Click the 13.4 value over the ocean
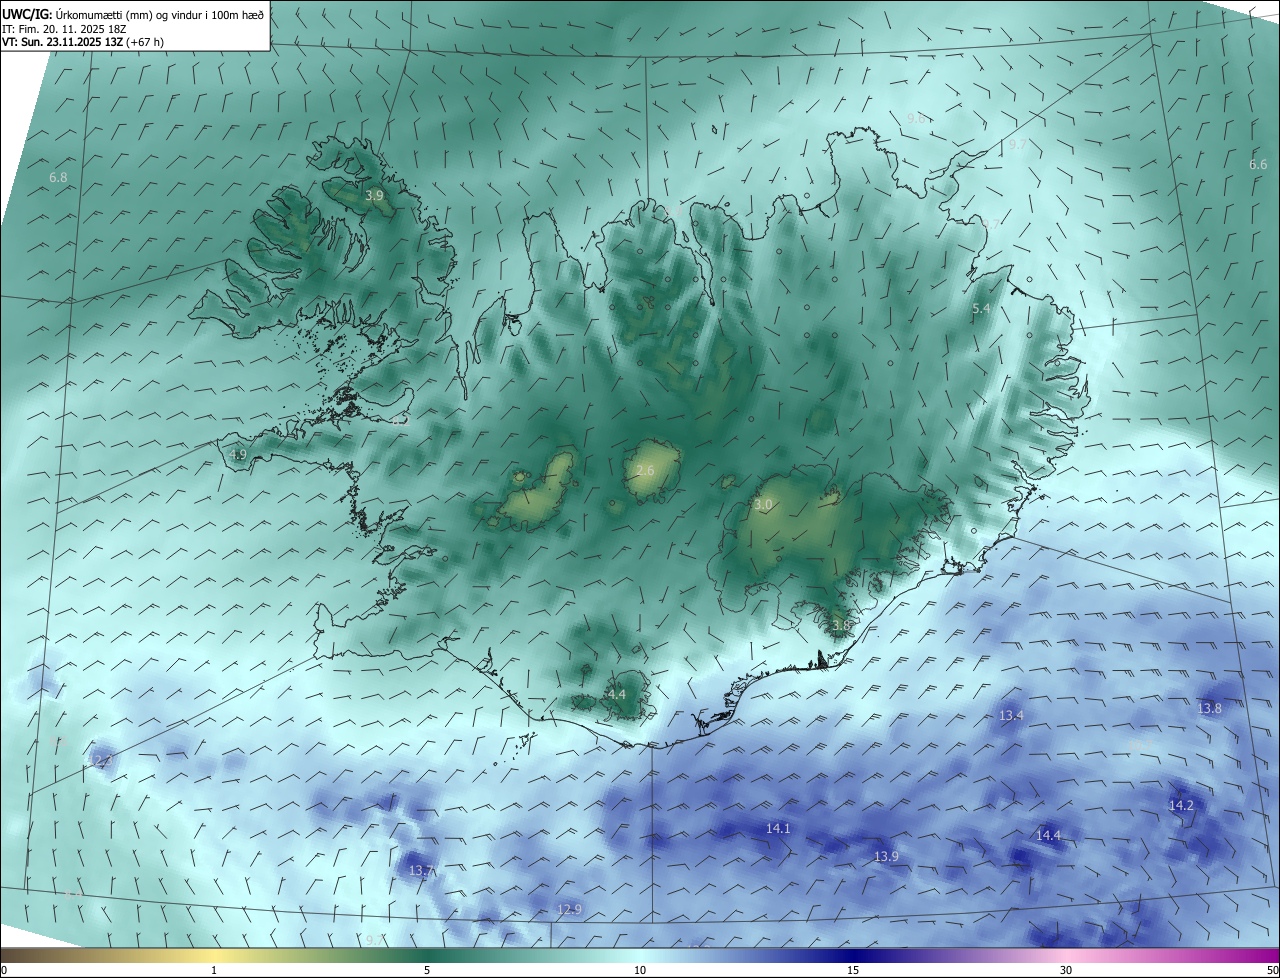 pos(1011,715)
